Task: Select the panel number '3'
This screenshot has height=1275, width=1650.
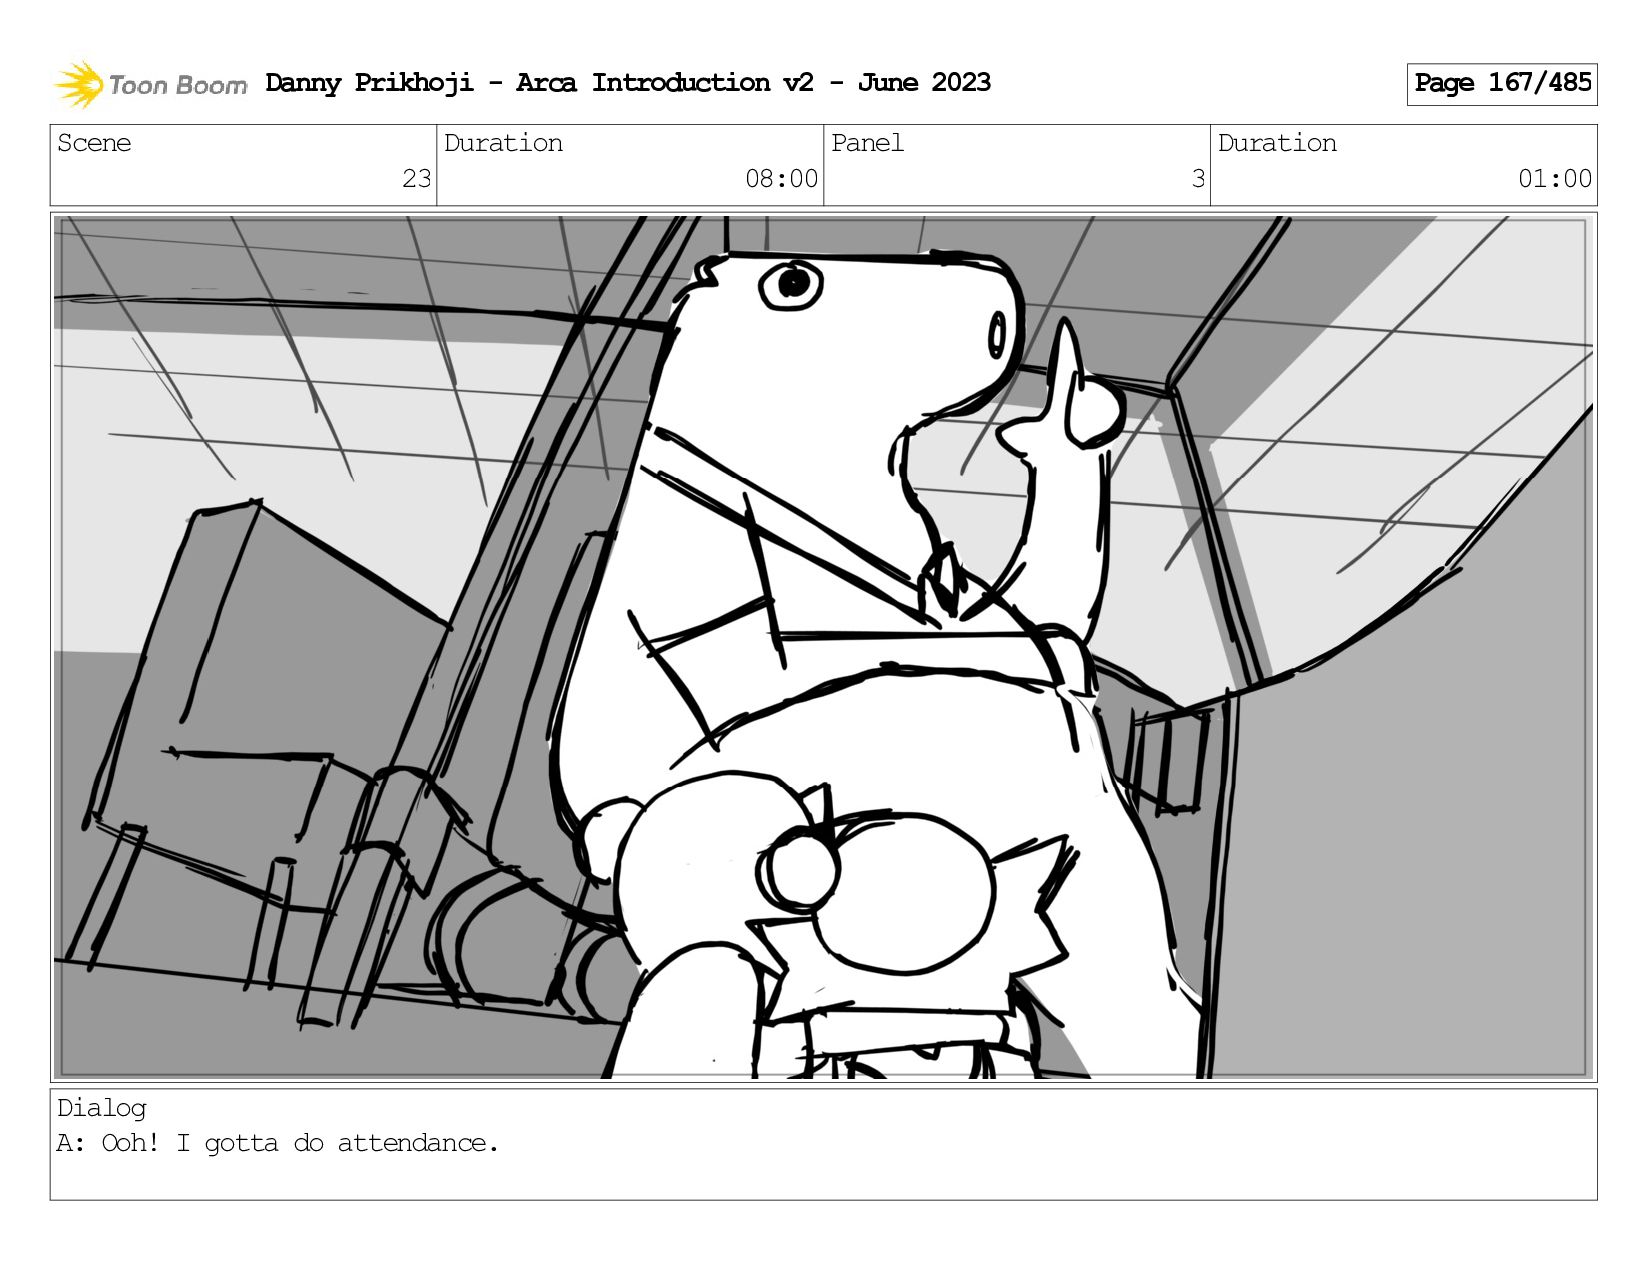Action: (x=1198, y=179)
